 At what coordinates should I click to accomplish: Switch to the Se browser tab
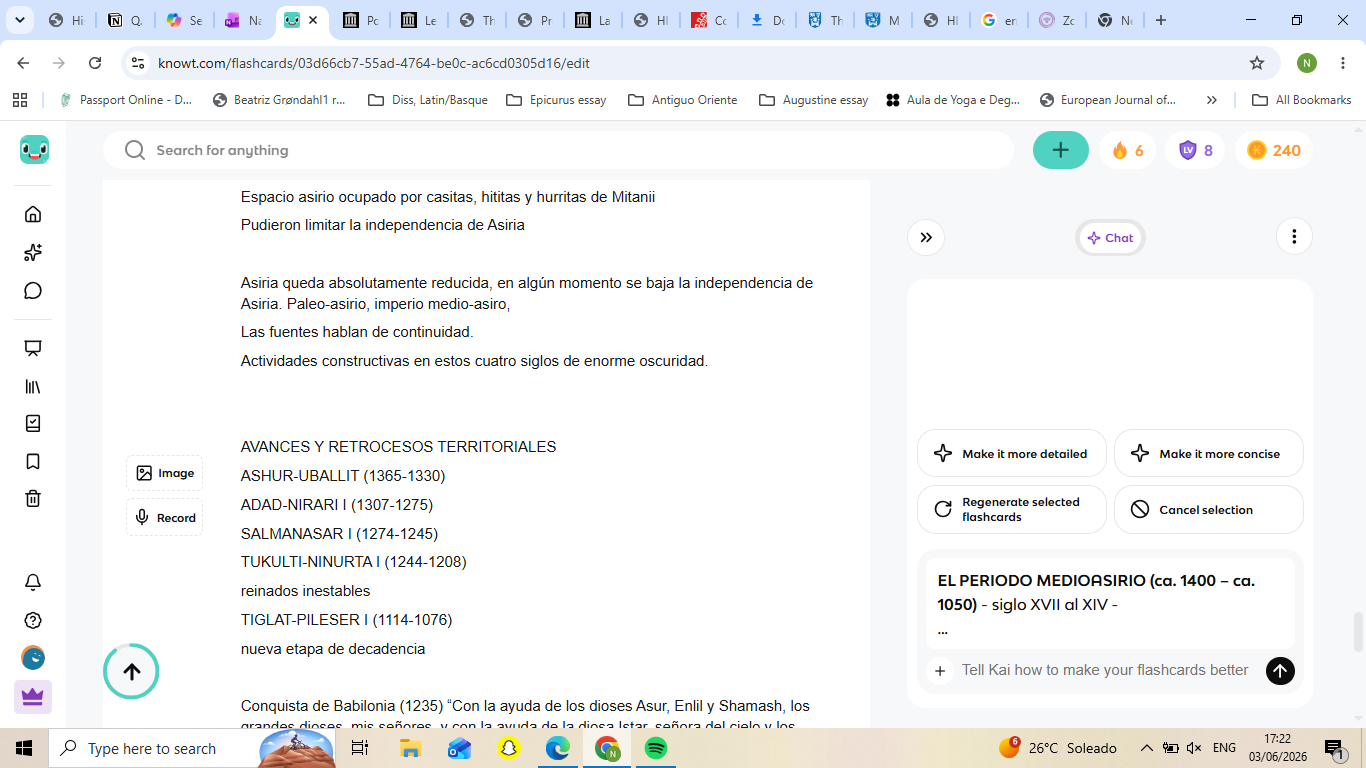(x=184, y=20)
